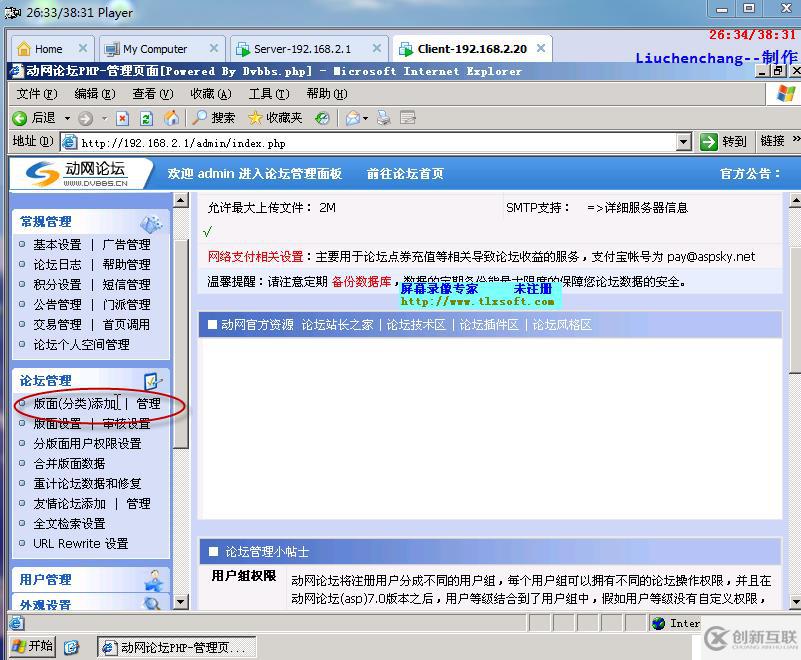Open 重计论坛数据和修复
Viewport: 801px width, 660px height.
point(87,483)
